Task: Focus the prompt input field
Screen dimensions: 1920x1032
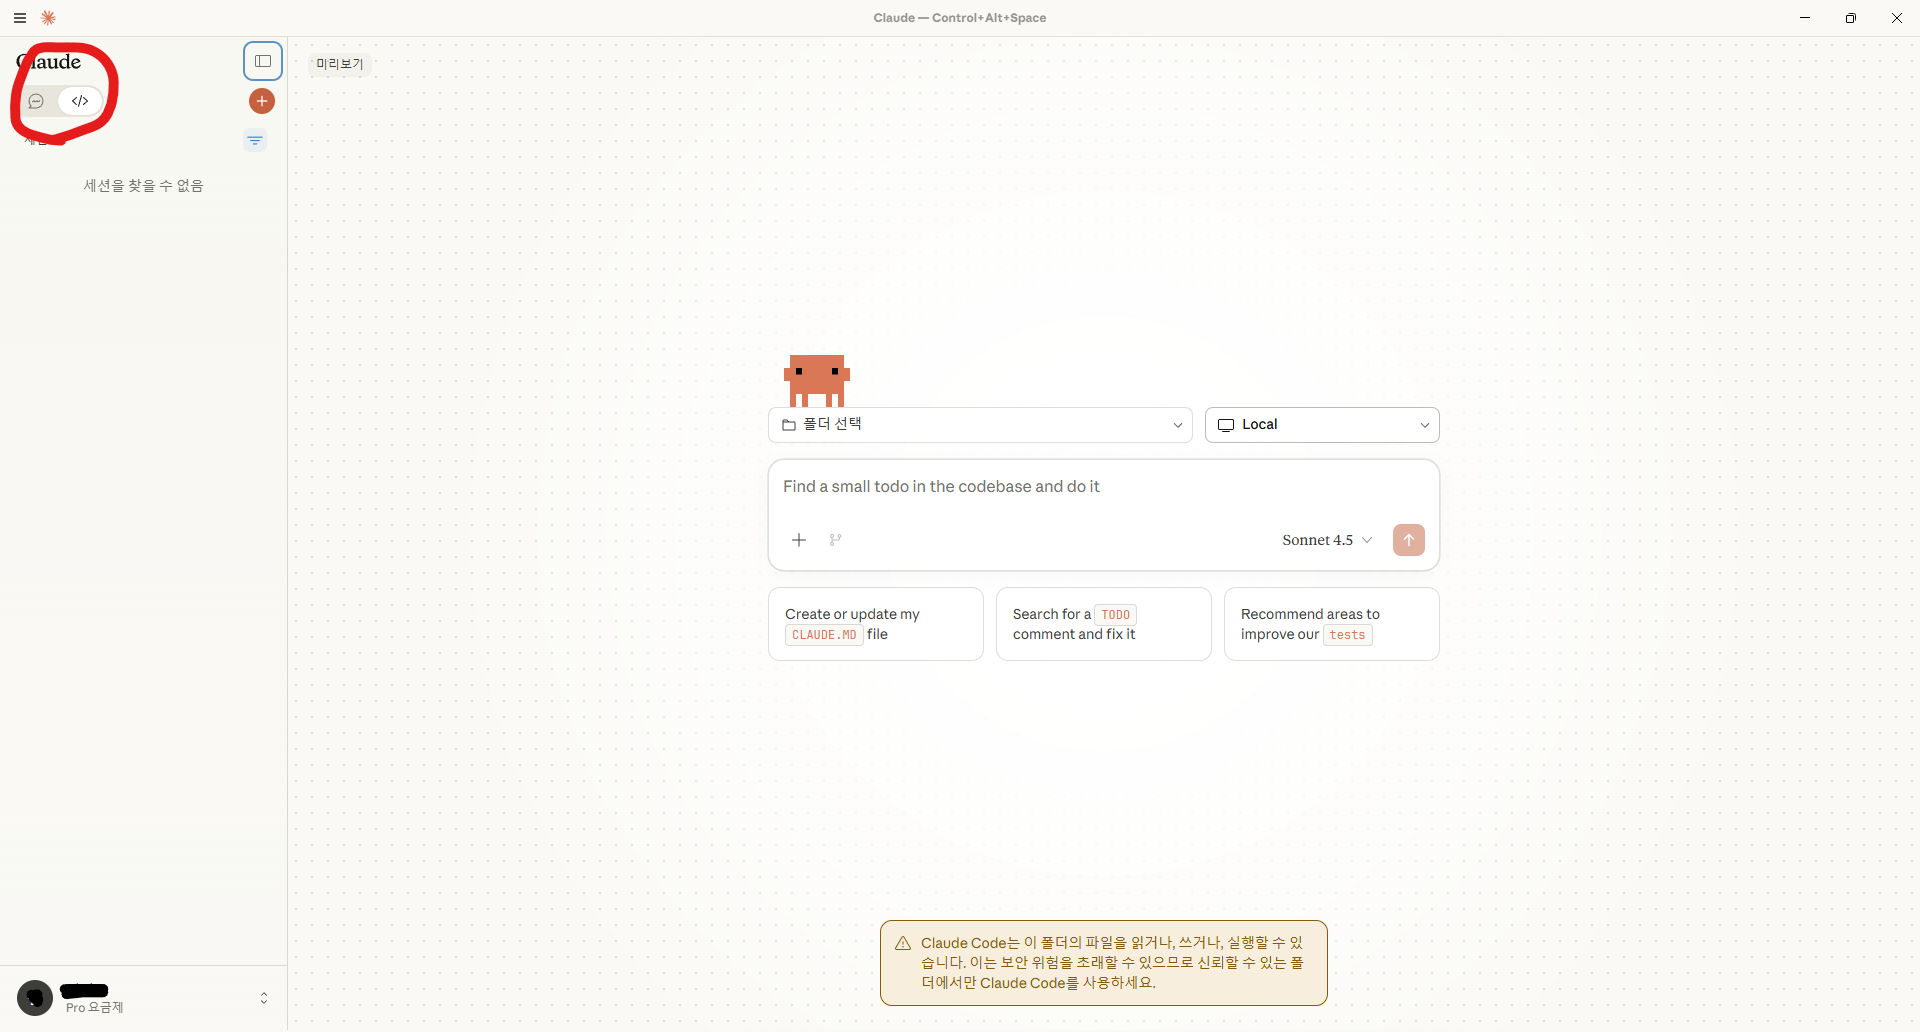Action: [x=1103, y=487]
